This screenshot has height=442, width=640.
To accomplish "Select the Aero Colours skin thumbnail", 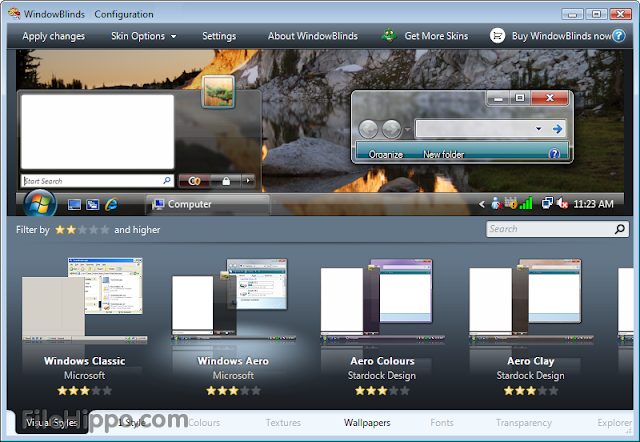I will click(382, 300).
